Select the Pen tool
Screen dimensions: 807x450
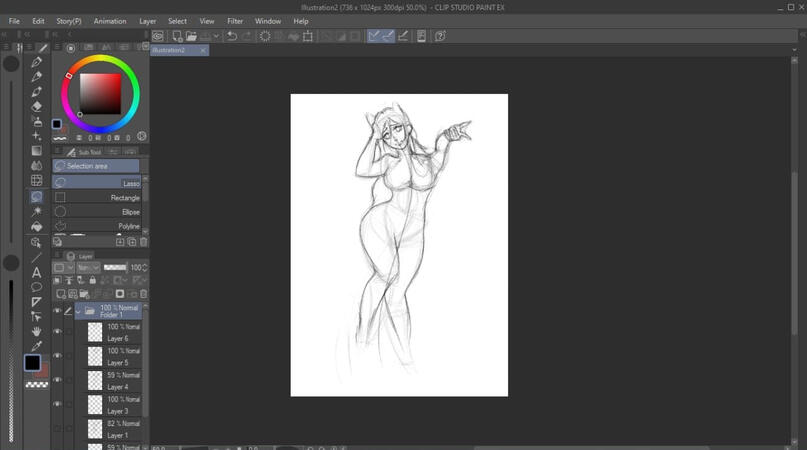37,62
